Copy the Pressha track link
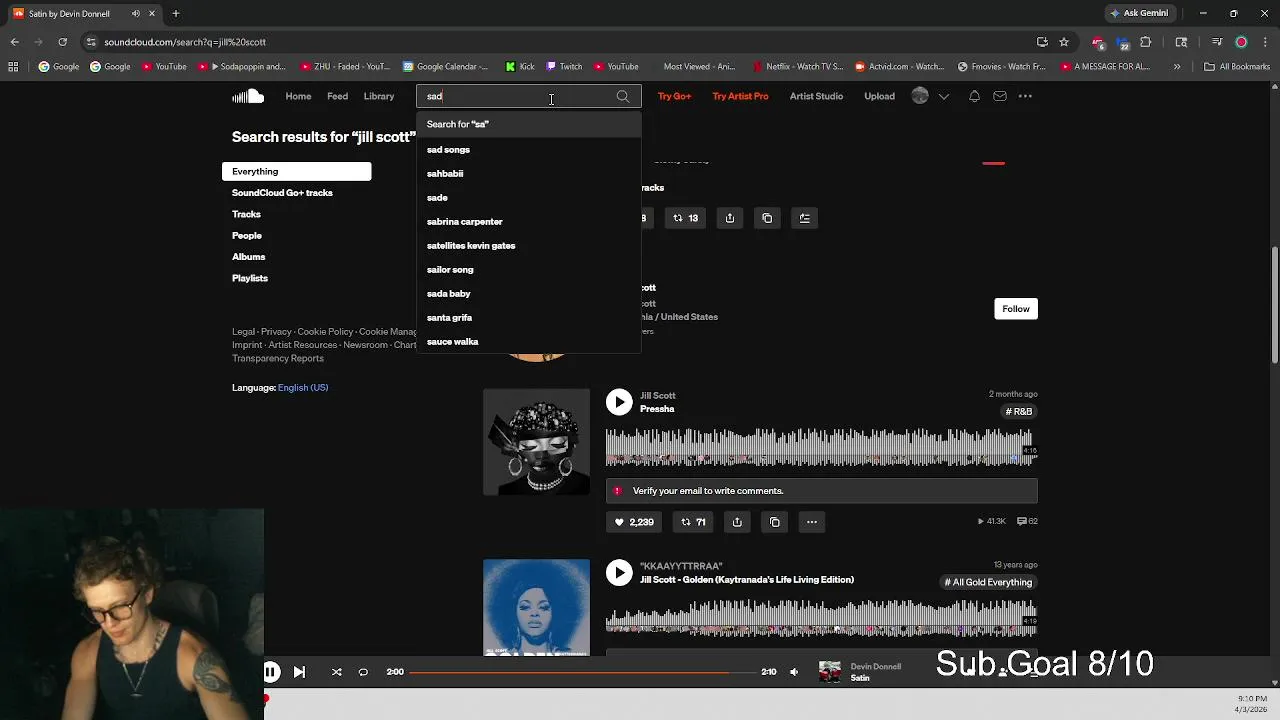This screenshot has width=1280, height=720. click(x=774, y=522)
